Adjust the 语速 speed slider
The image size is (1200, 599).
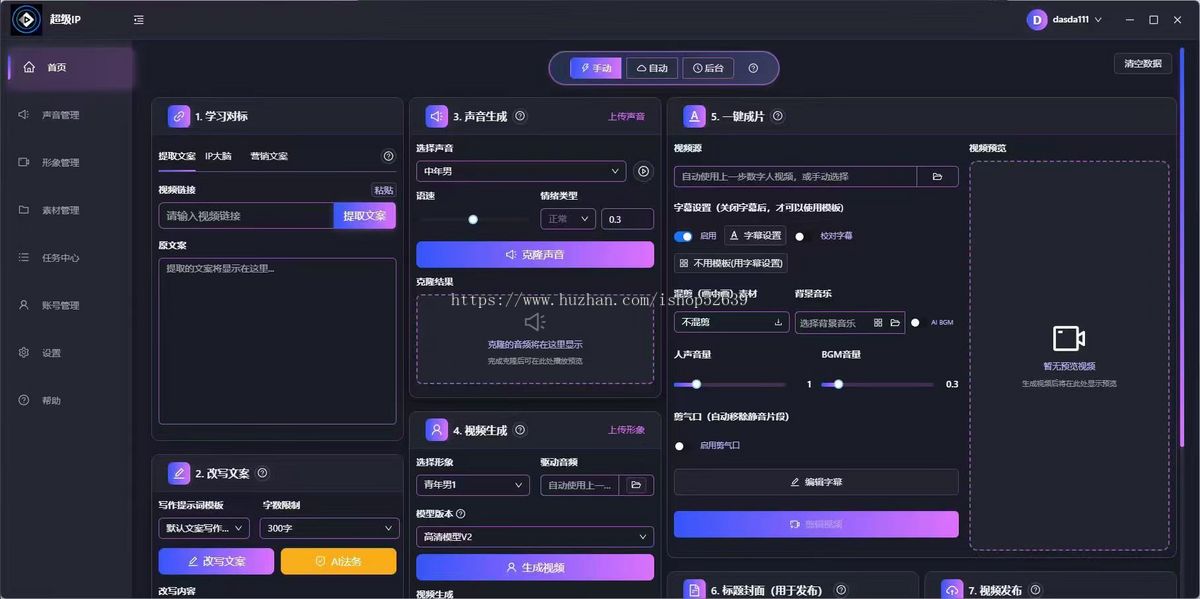coord(473,219)
